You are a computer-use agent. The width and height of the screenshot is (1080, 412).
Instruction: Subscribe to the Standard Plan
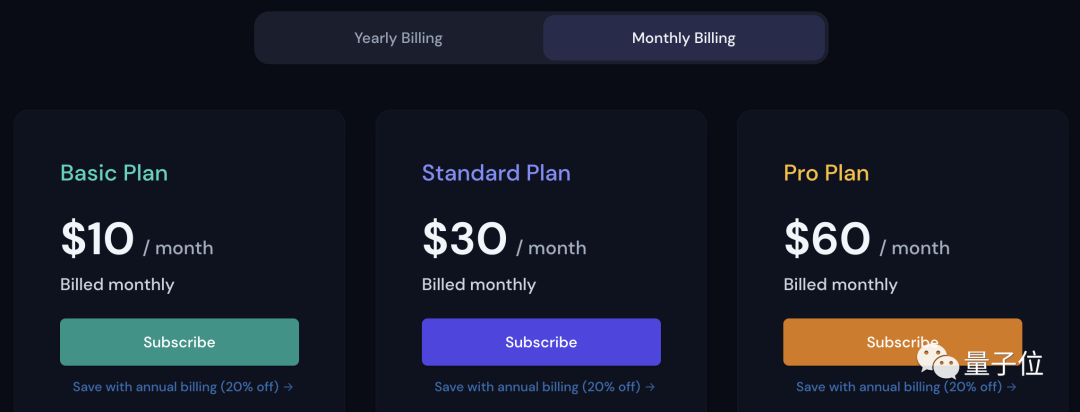[x=541, y=342]
